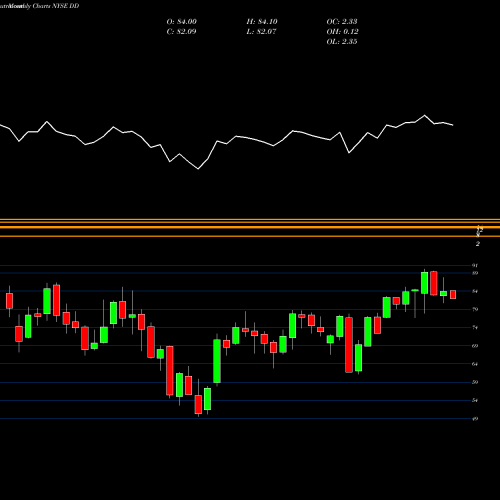This screenshot has height=500, width=500.
Task: Click the 49 price axis label
Action: (475, 419)
